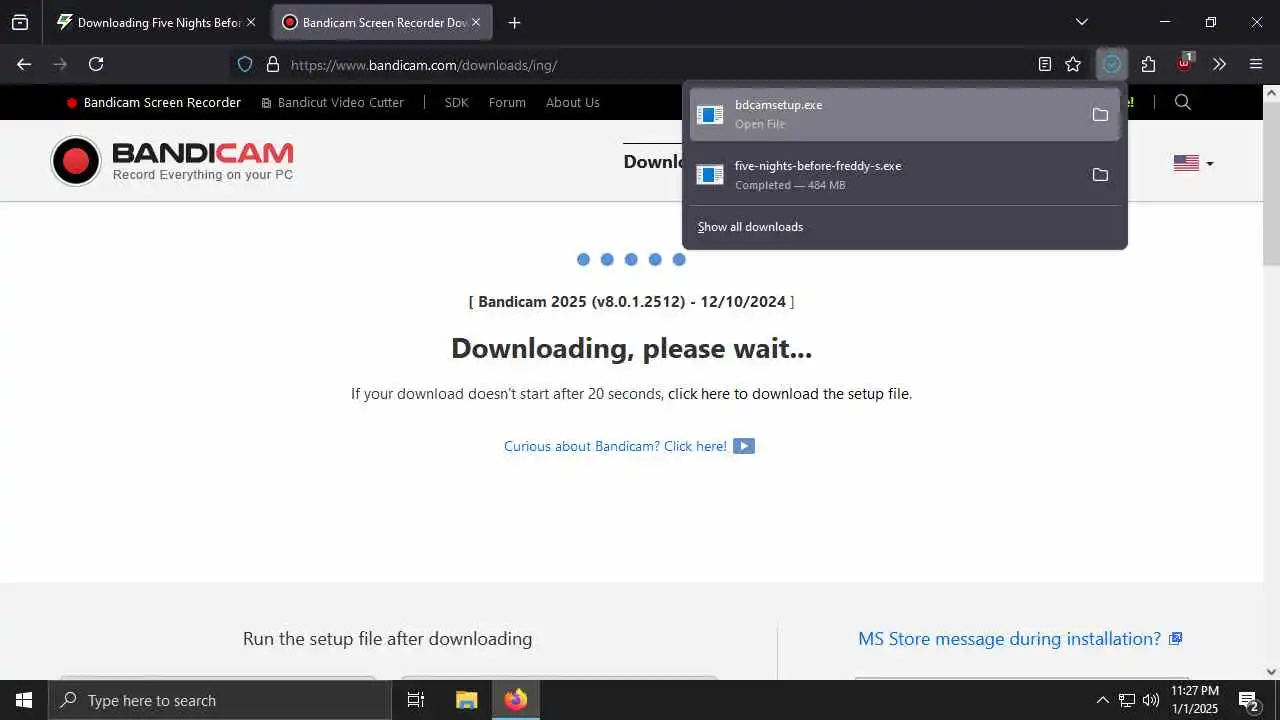Click scrollbar down arrow
This screenshot has height=720, width=1280.
coord(1272,672)
